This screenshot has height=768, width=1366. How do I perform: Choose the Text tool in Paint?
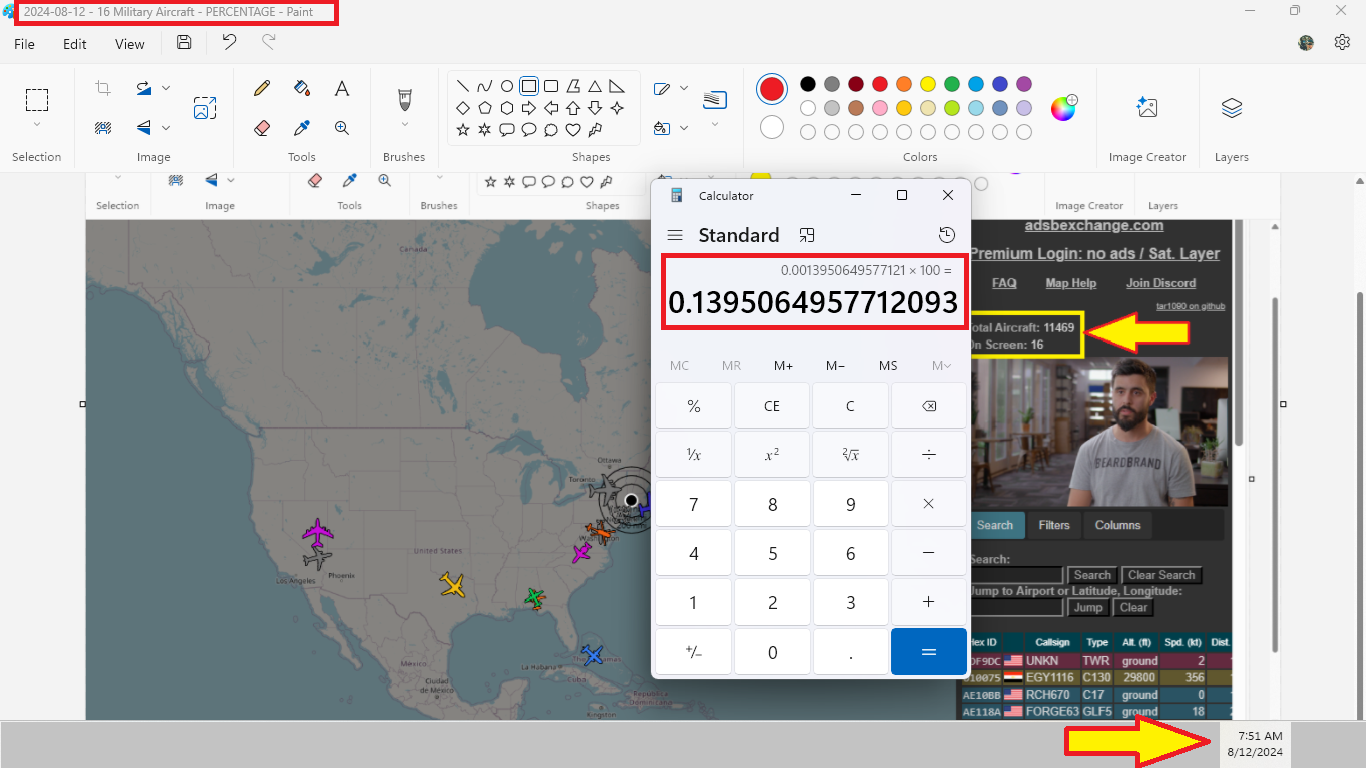tap(342, 88)
